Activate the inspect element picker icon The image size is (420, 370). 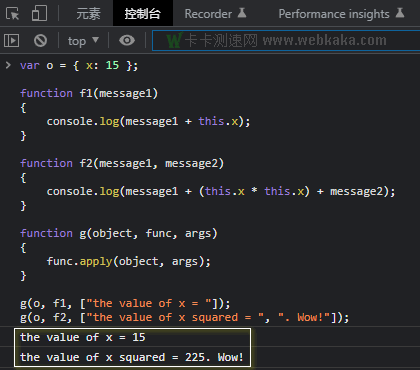pos(13,14)
